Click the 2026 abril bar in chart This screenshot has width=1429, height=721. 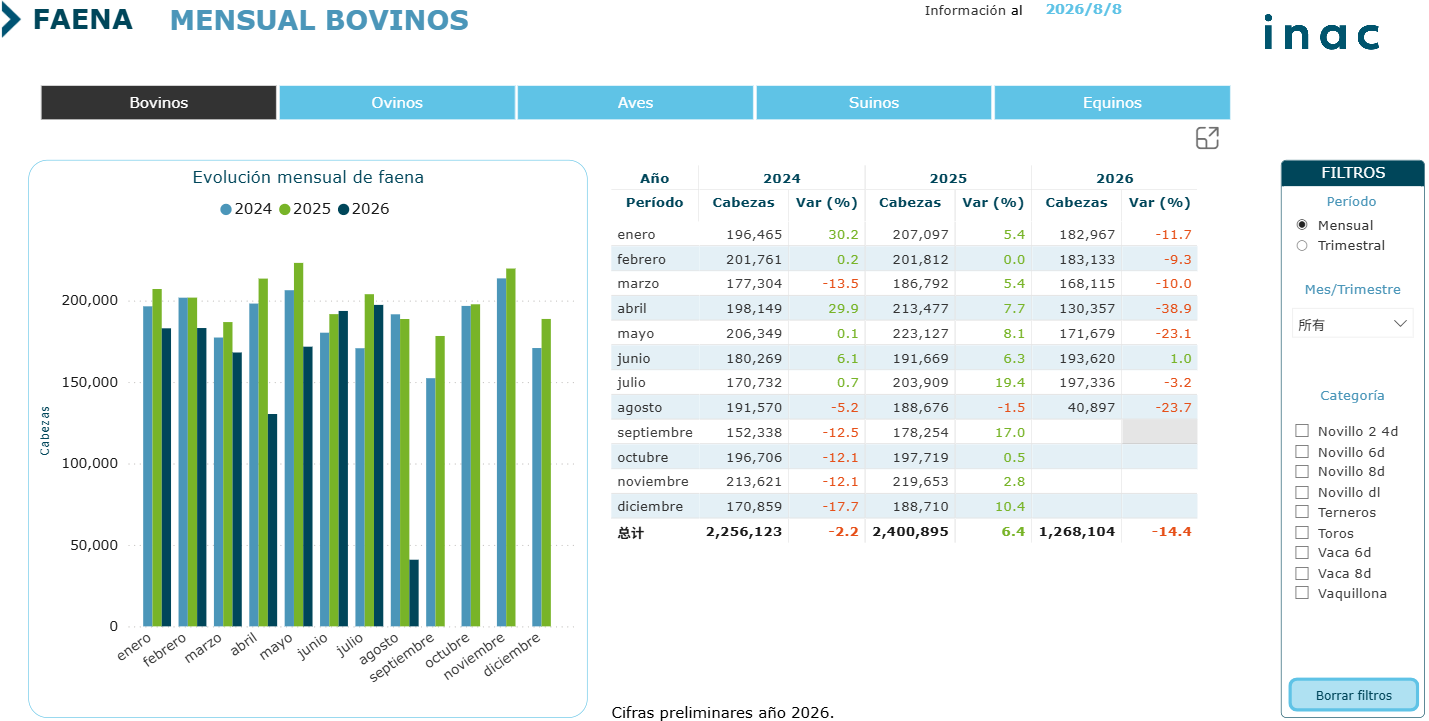click(x=272, y=520)
